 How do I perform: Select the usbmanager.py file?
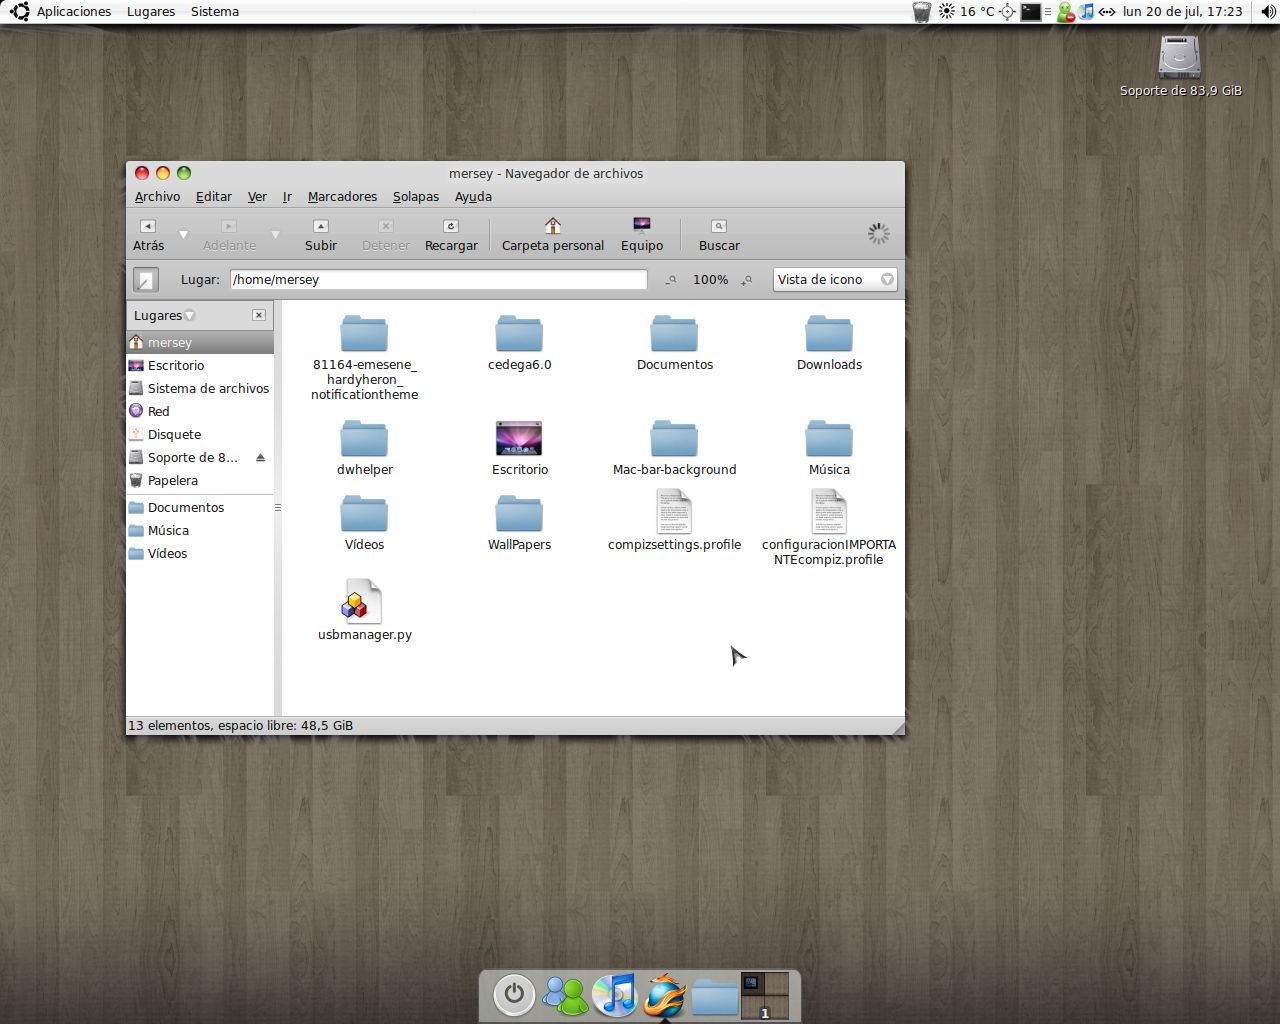[364, 610]
